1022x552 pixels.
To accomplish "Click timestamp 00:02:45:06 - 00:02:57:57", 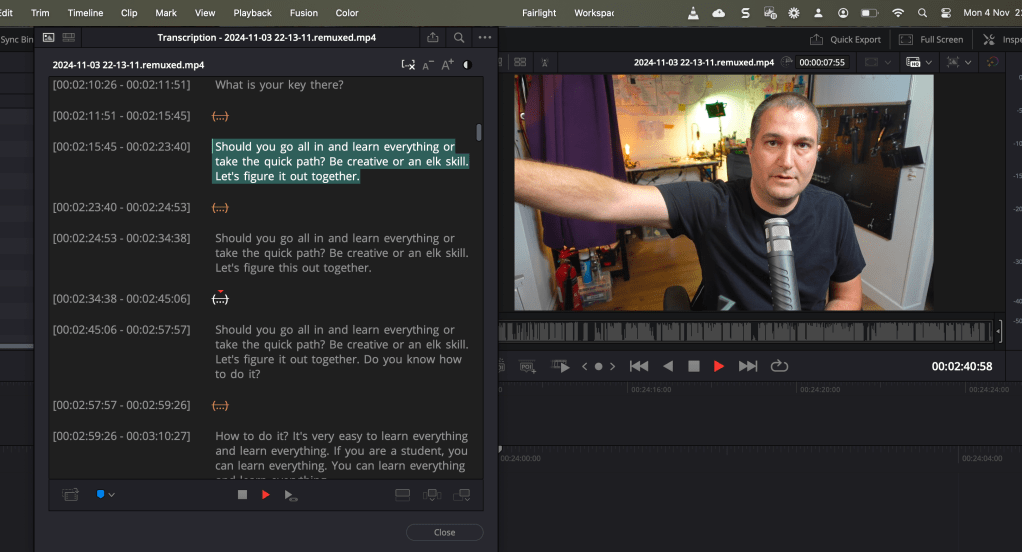I will click(x=122, y=330).
